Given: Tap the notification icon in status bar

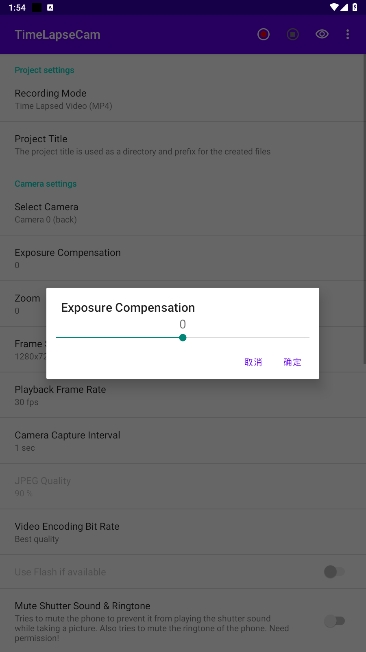Looking at the screenshot, I should coord(50,7).
